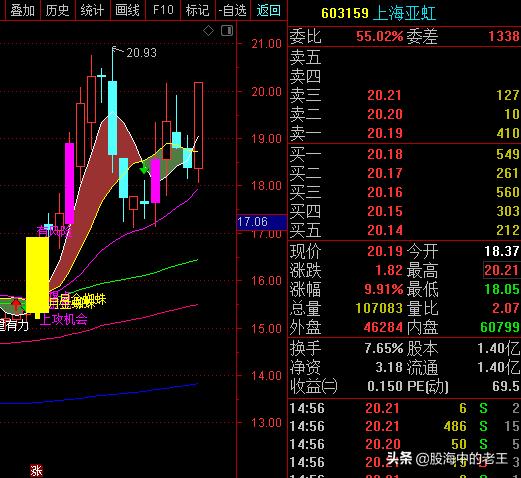Select the large yellow candlestick

point(37,276)
